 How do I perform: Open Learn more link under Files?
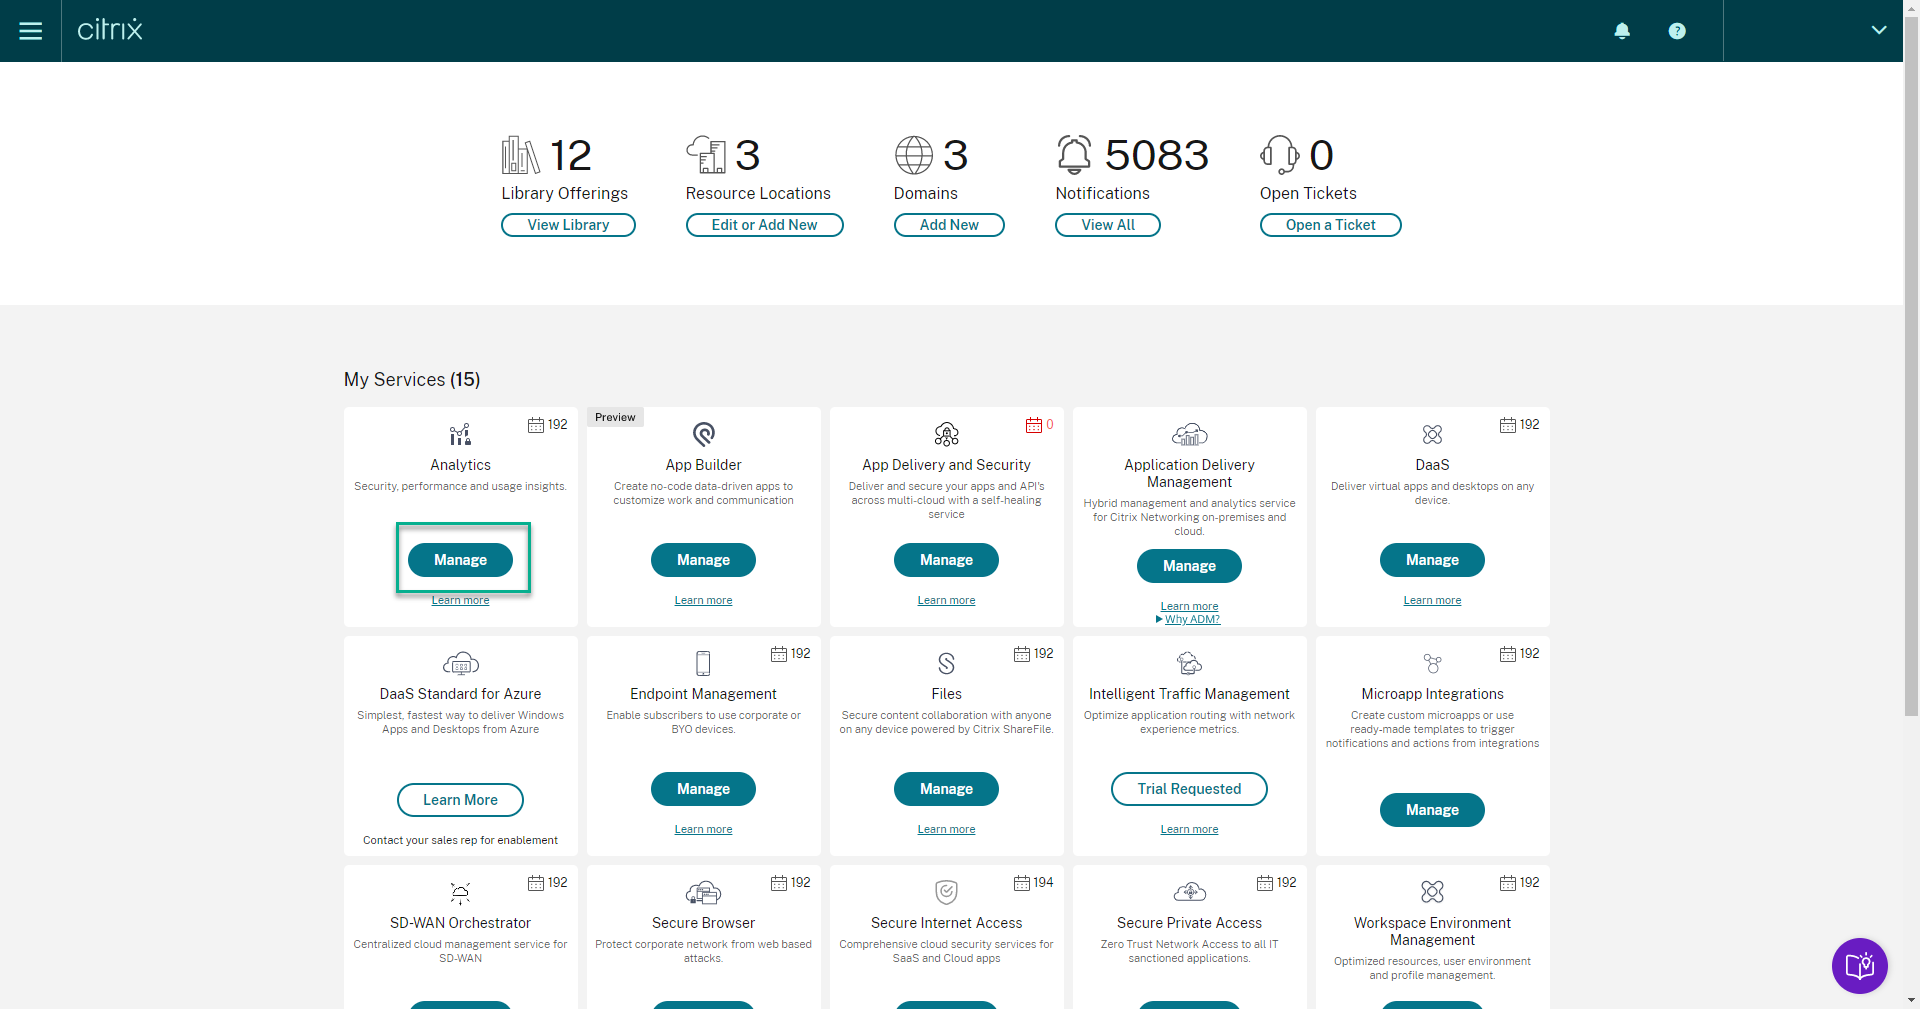[947, 829]
